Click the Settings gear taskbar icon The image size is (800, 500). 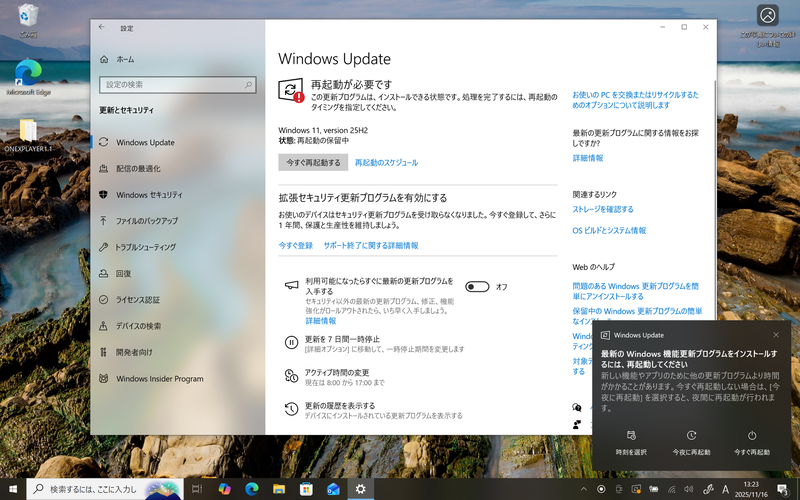pyautogui.click(x=361, y=489)
